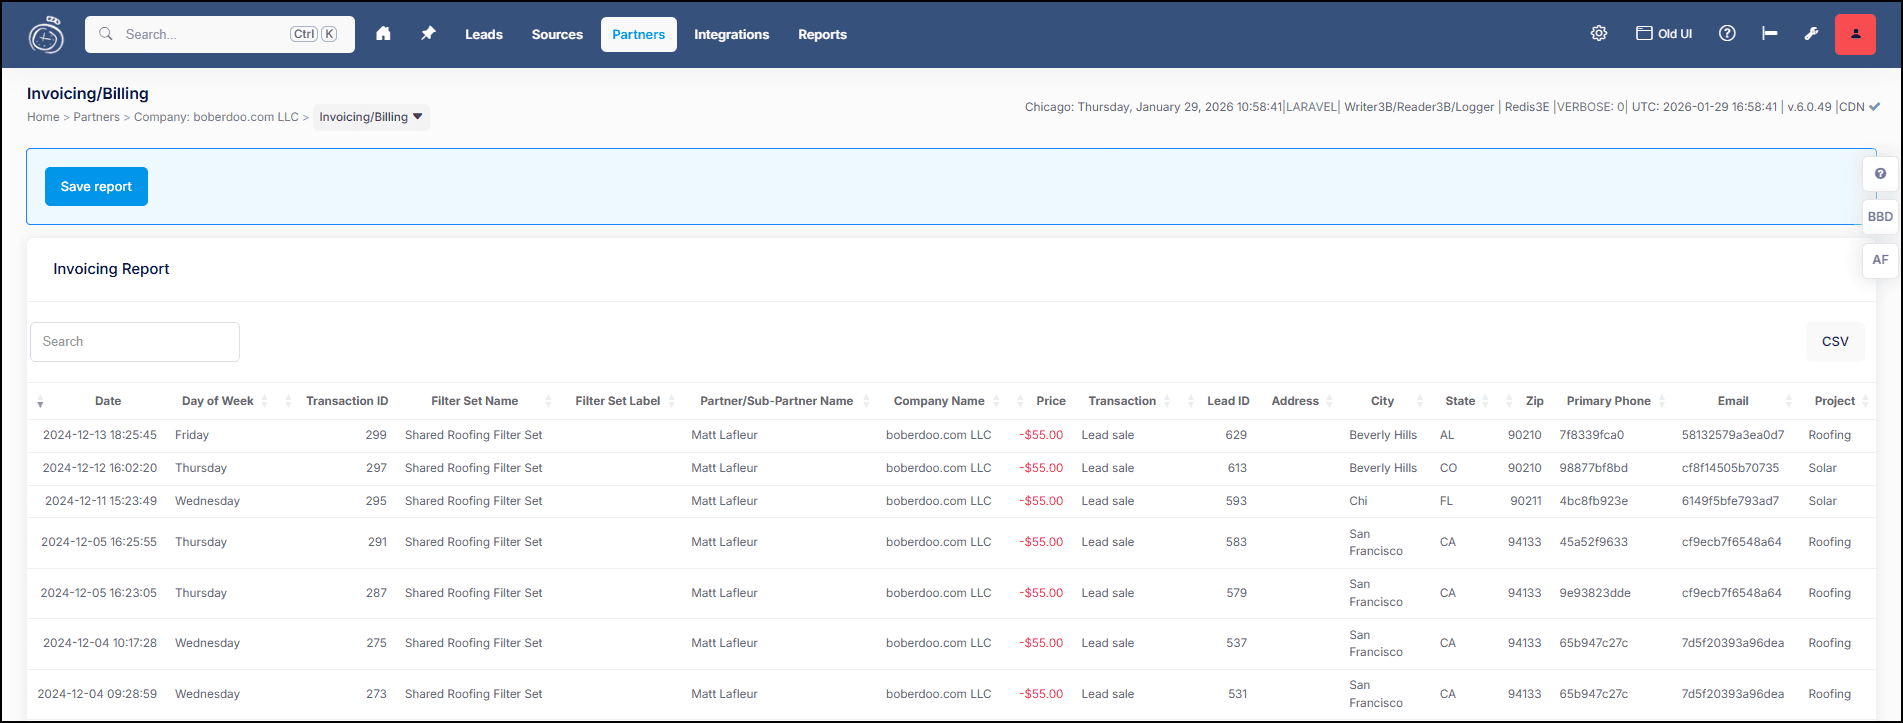
Task: Sort by Transaction column header
Action: click(x=1122, y=401)
